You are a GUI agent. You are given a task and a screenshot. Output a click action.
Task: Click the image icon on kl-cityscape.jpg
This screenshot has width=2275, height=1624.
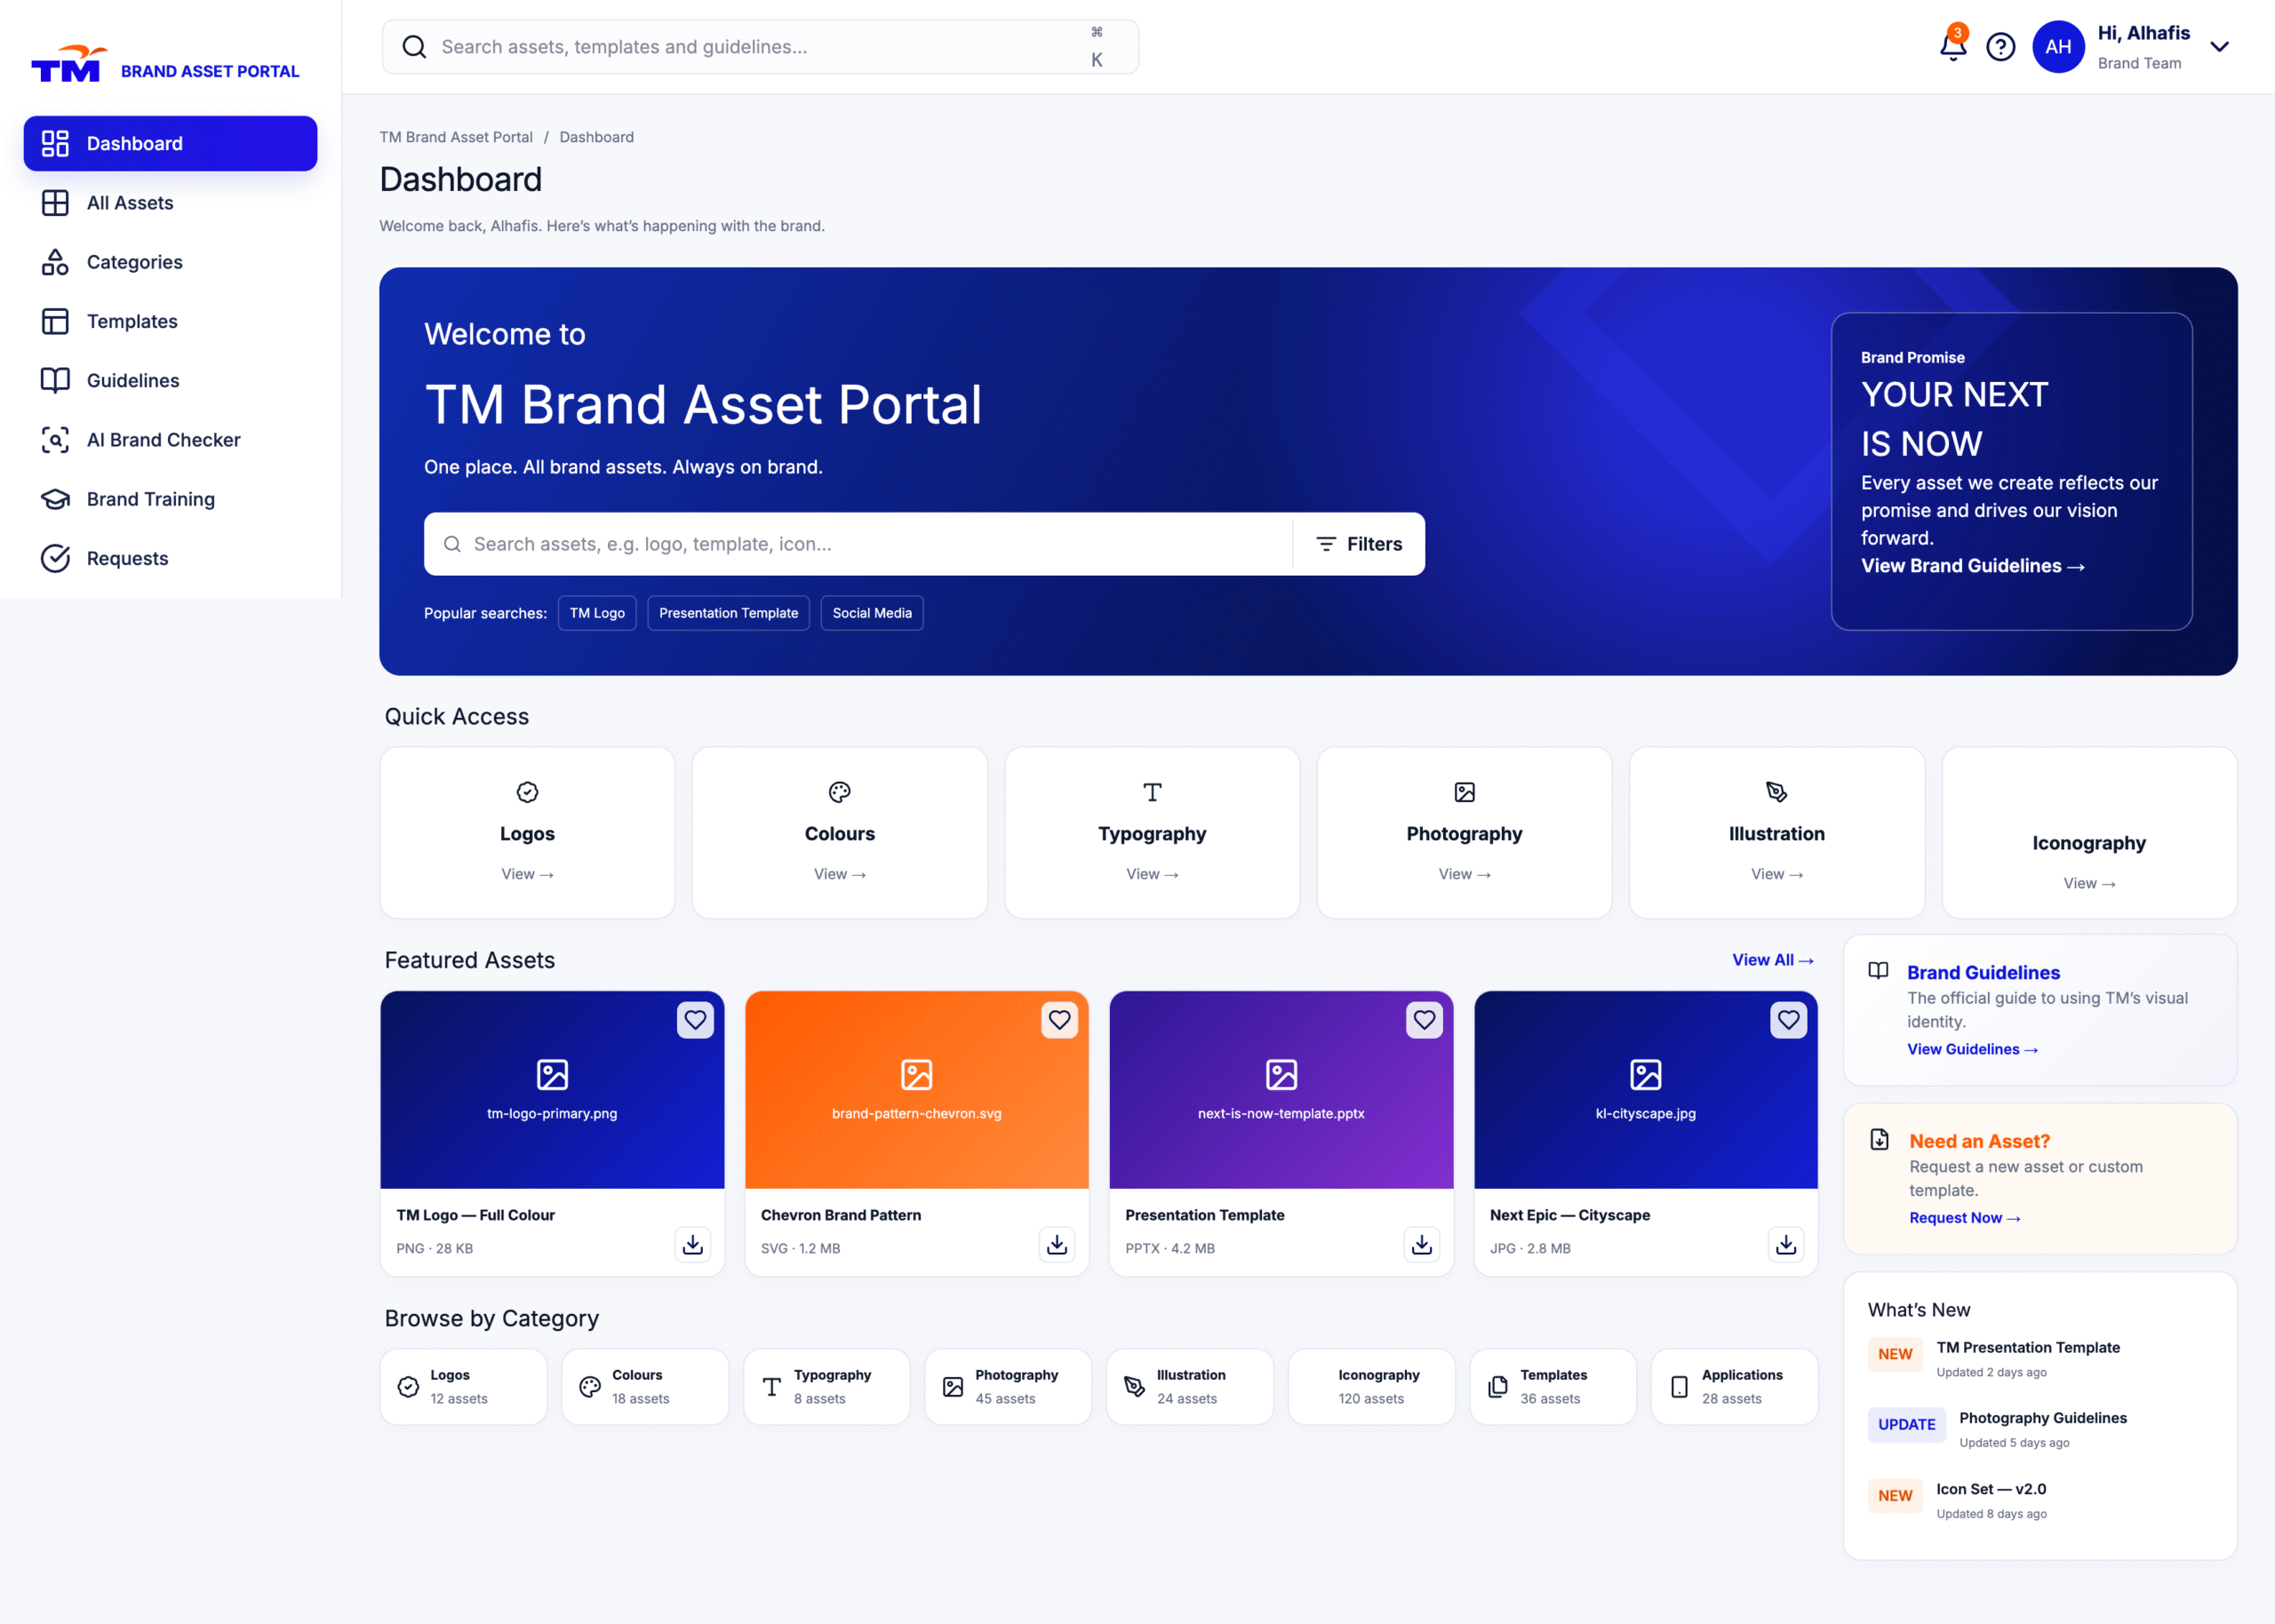click(1646, 1074)
